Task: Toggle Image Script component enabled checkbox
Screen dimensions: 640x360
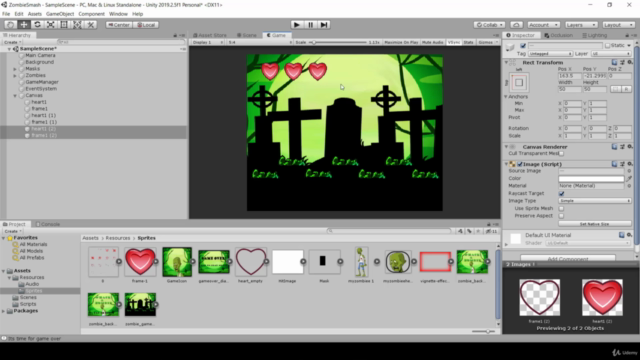Action: click(520, 164)
